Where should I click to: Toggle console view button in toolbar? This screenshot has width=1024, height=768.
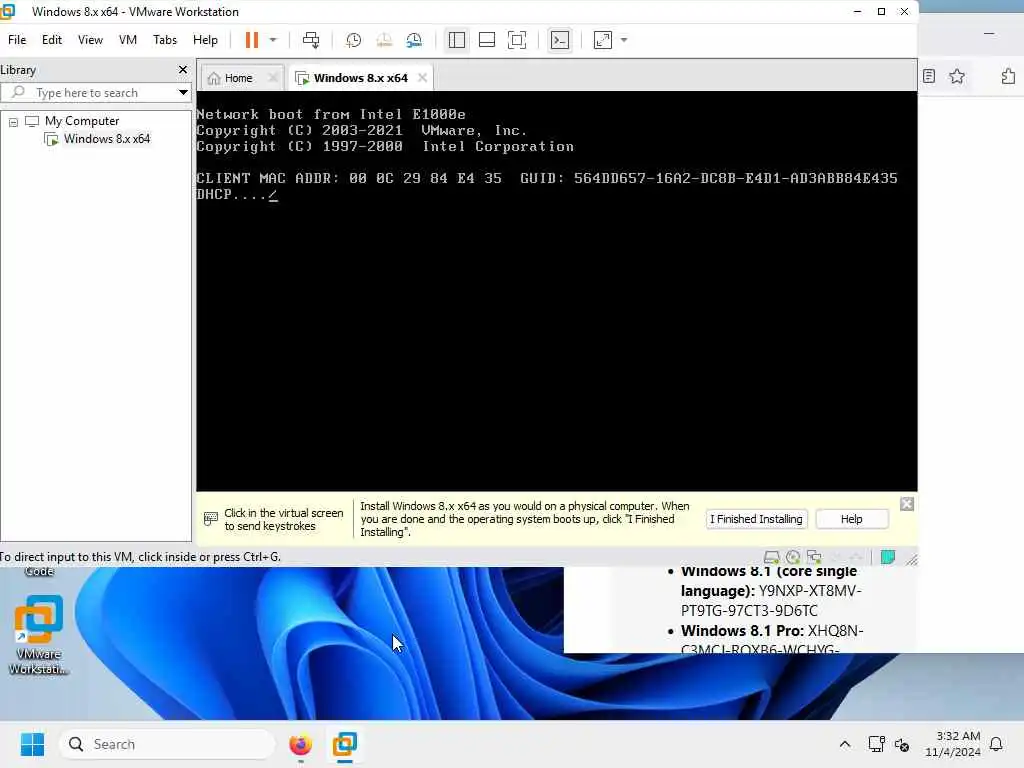coord(560,40)
